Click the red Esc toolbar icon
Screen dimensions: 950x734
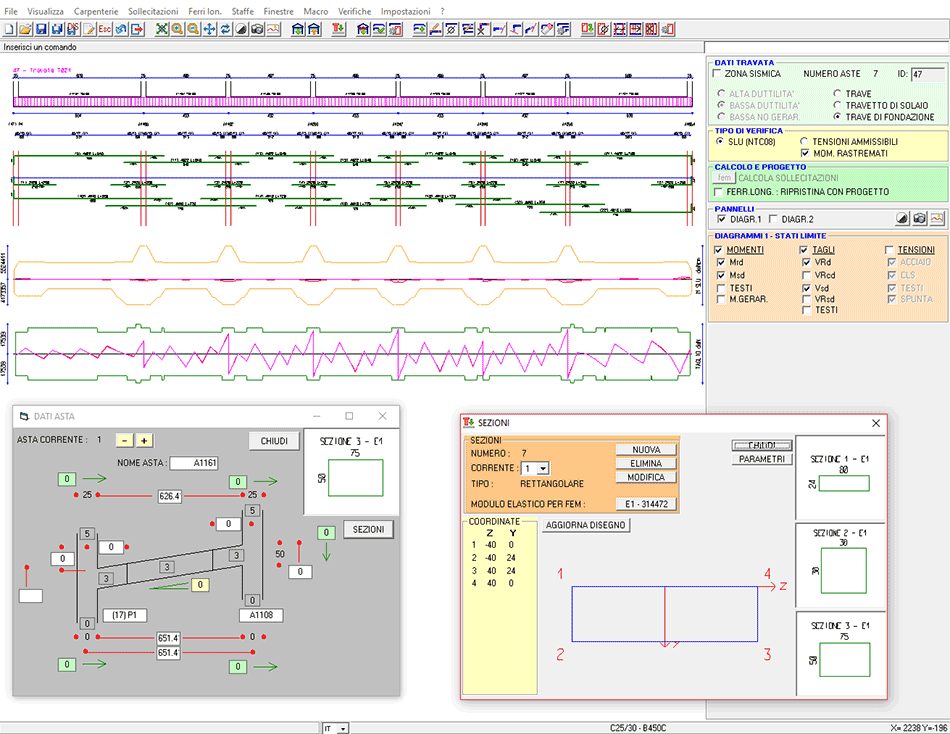(x=105, y=29)
